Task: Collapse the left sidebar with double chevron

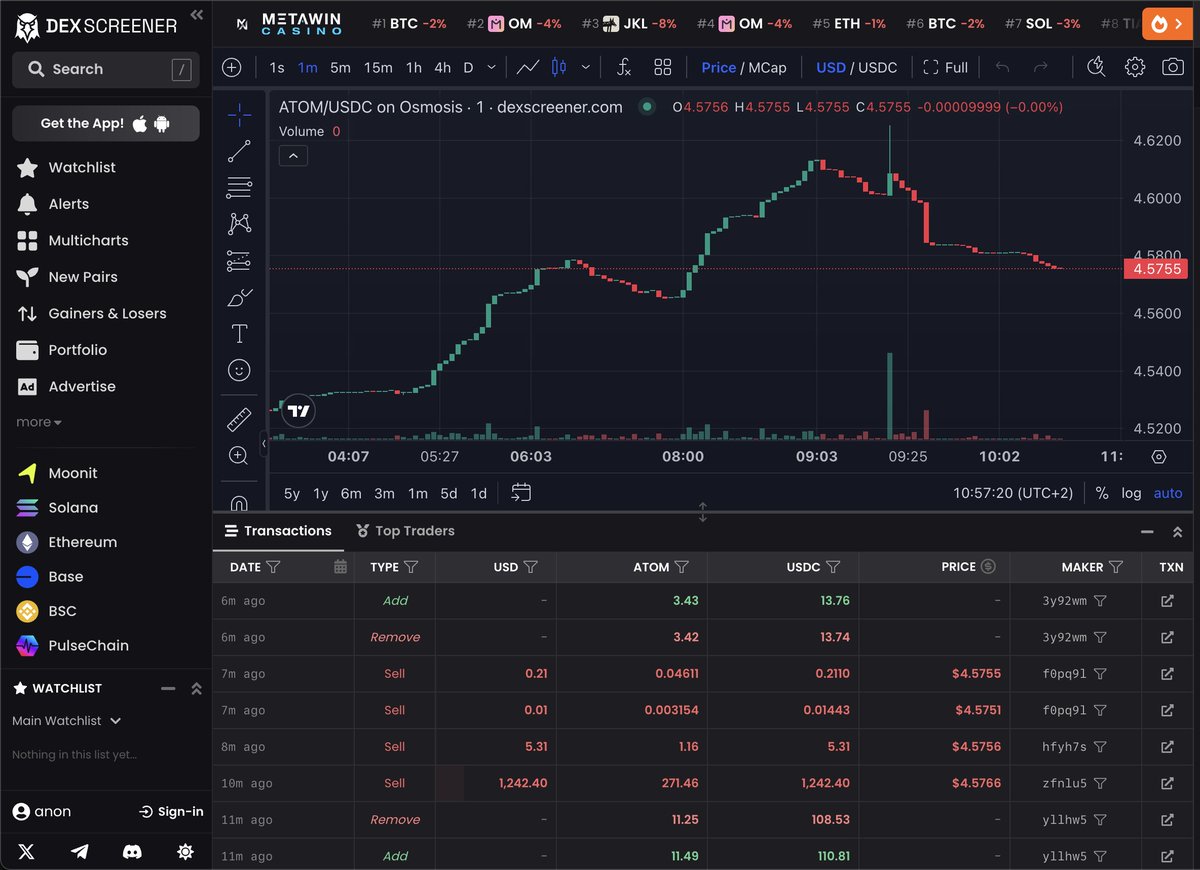Action: pyautogui.click(x=196, y=14)
